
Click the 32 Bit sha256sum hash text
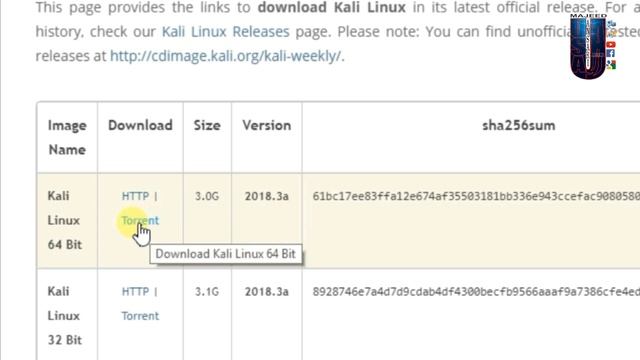[x=476, y=292]
